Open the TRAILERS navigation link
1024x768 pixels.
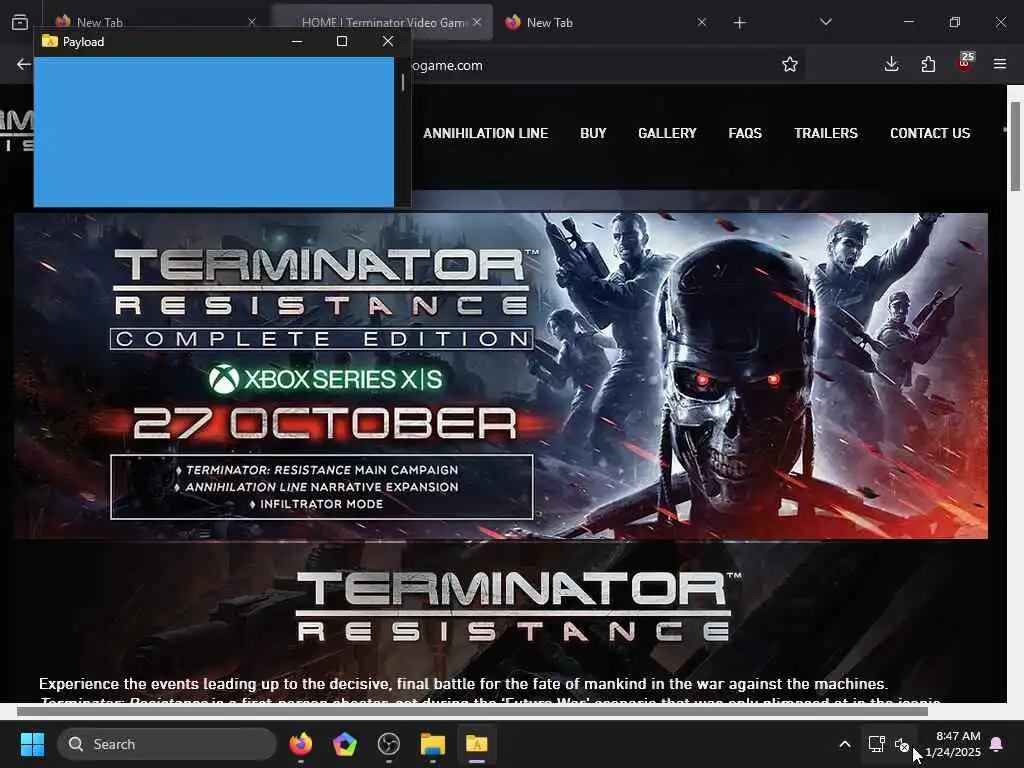coord(825,133)
